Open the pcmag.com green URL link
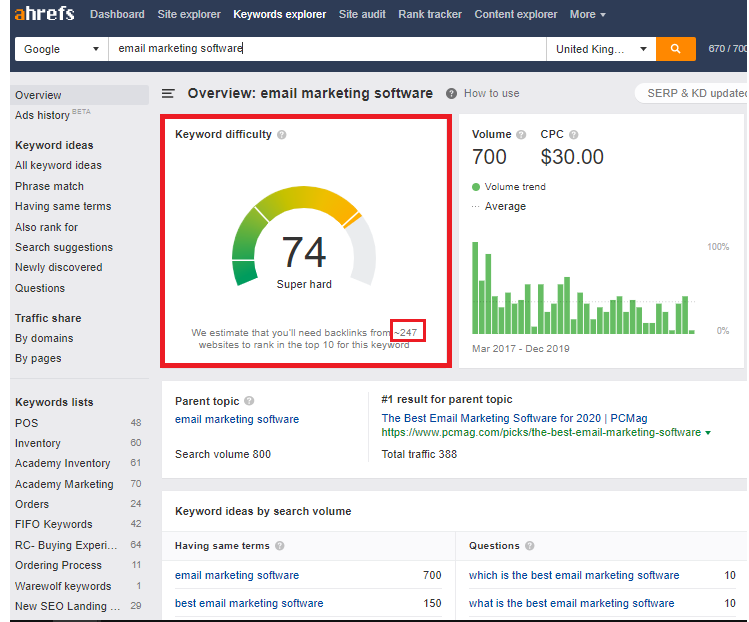 (x=541, y=433)
